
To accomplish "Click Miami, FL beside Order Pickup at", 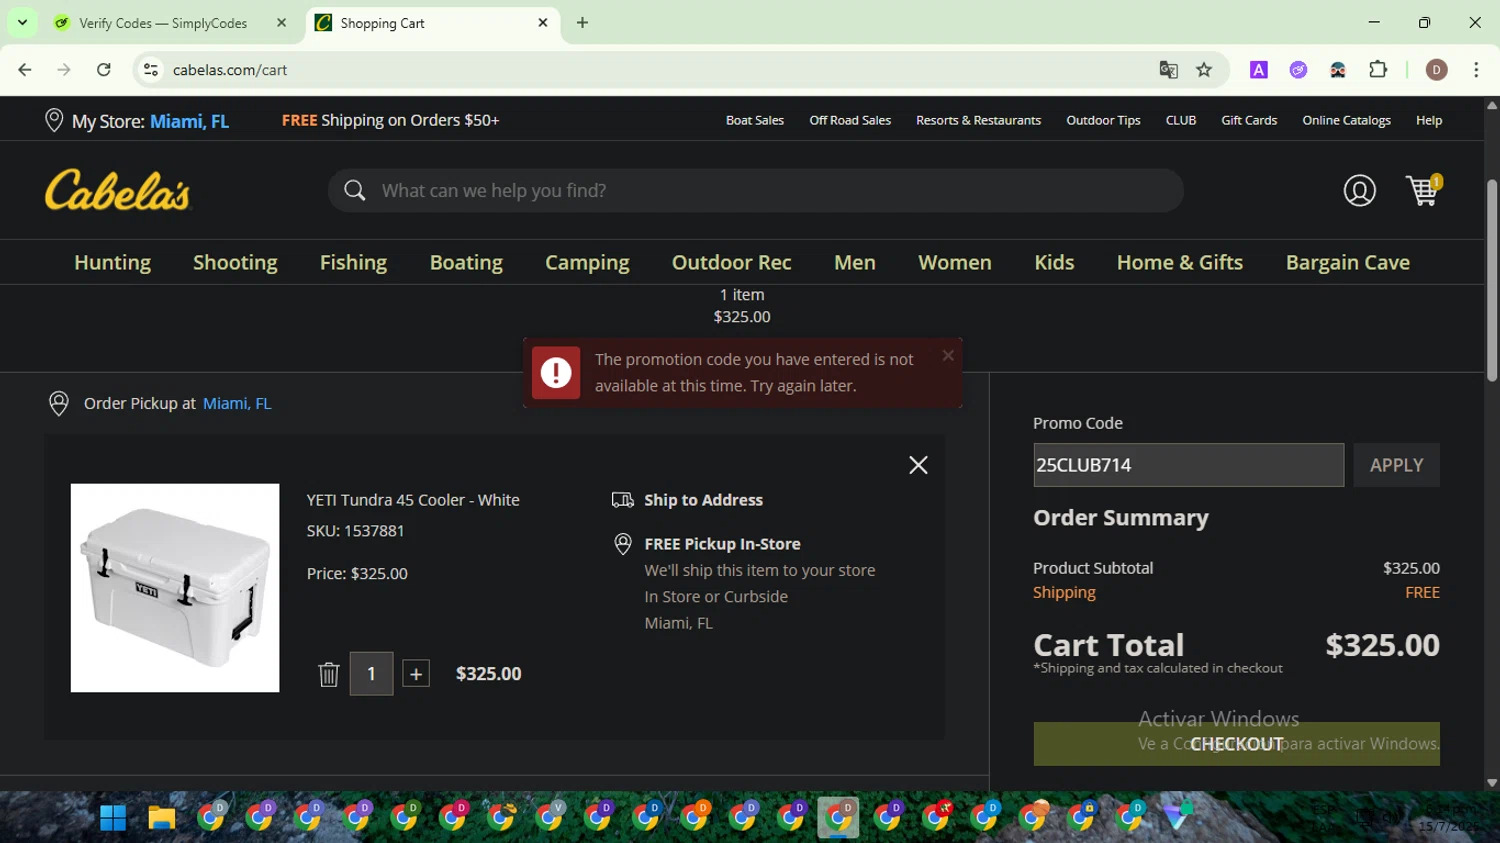I will pyautogui.click(x=237, y=403).
